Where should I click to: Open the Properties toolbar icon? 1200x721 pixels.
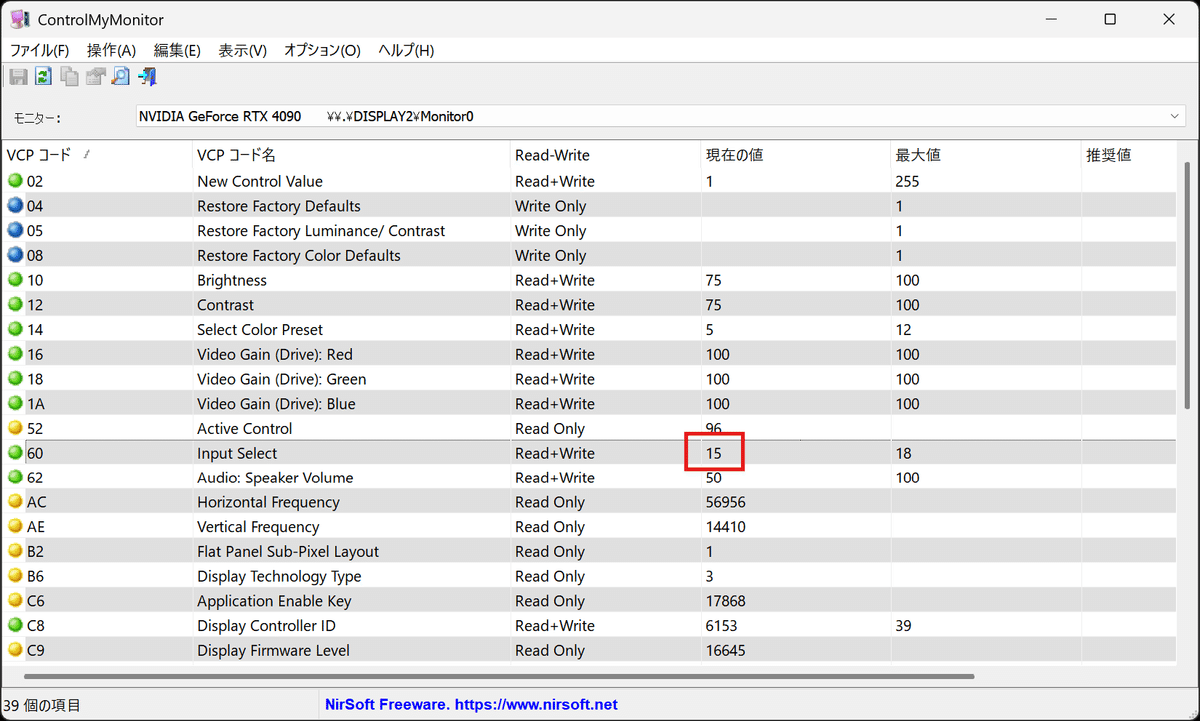click(94, 76)
